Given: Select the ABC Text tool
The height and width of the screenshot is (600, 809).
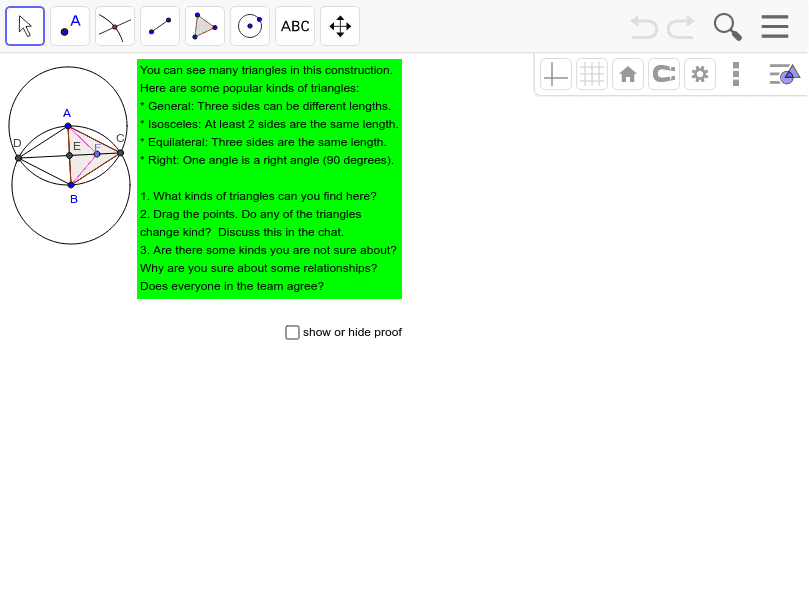Looking at the screenshot, I should point(295,26).
